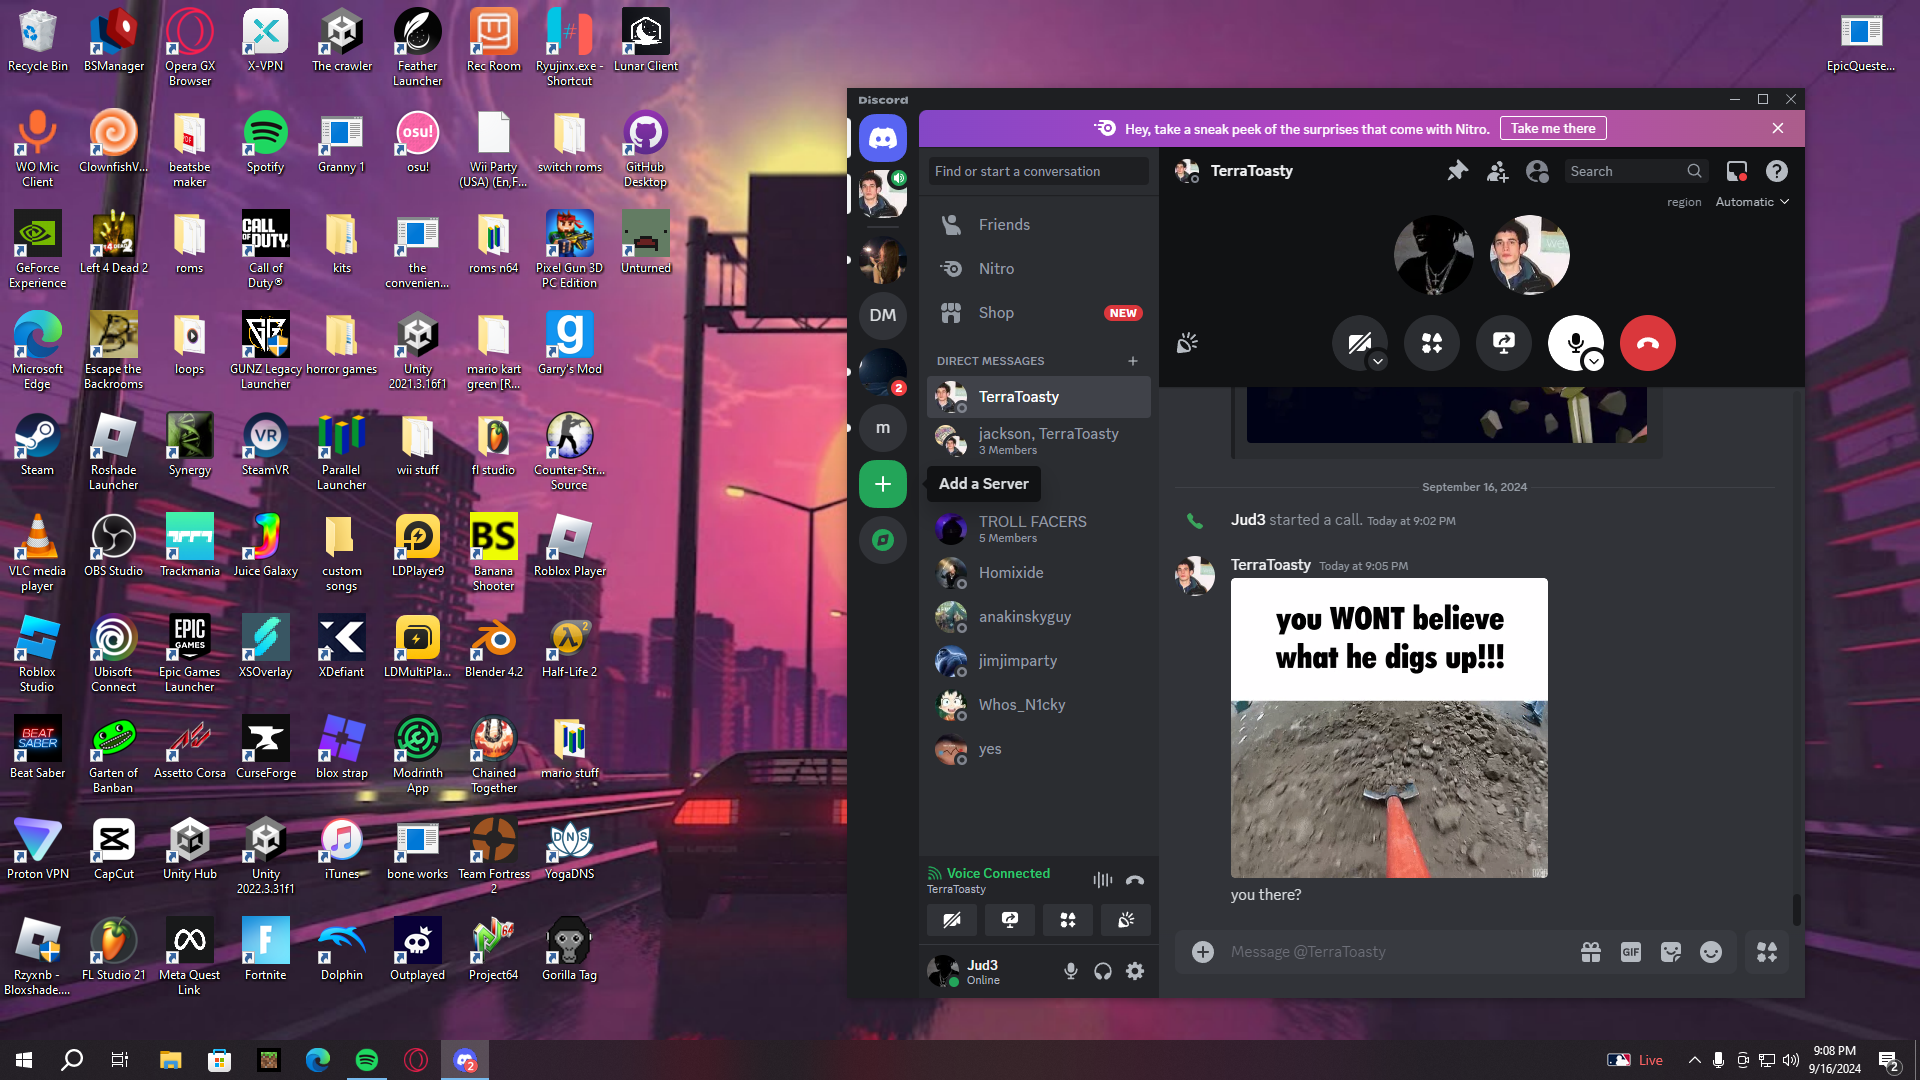Image resolution: width=1920 pixels, height=1080 pixels.
Task: Open the emoji picker
Action: tap(1711, 952)
